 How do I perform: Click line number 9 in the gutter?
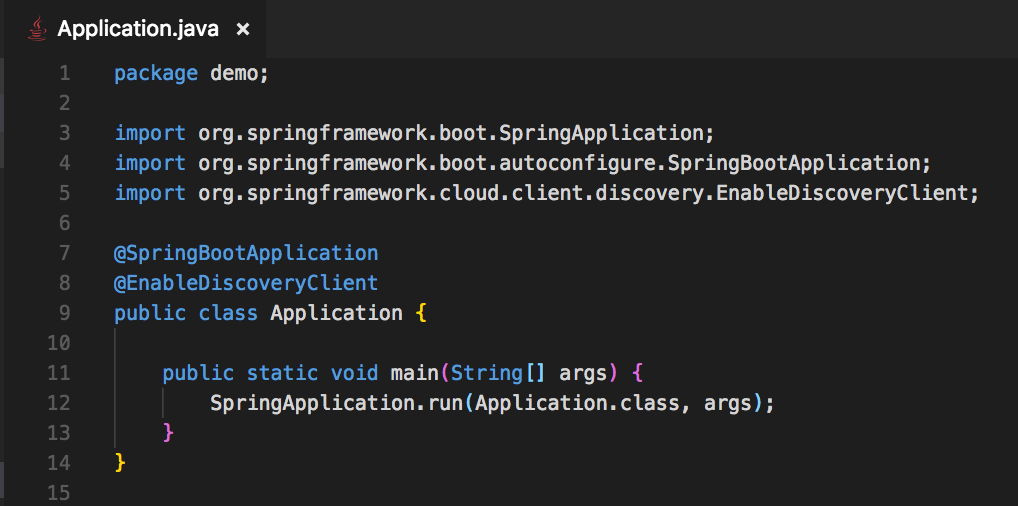[65, 313]
